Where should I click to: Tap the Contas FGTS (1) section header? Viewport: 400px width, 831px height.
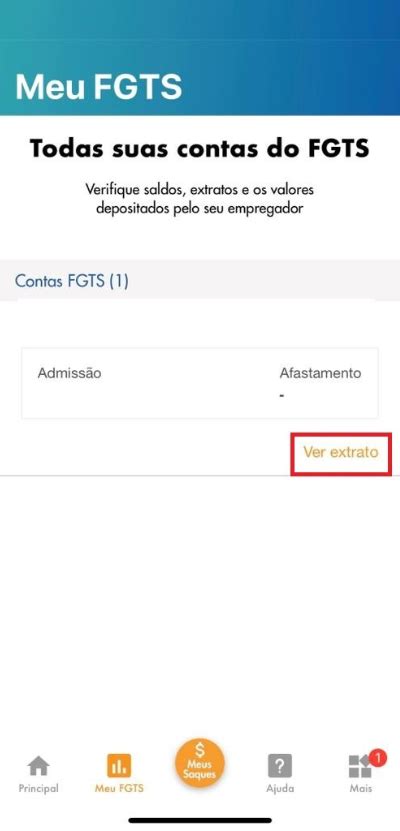tap(72, 281)
